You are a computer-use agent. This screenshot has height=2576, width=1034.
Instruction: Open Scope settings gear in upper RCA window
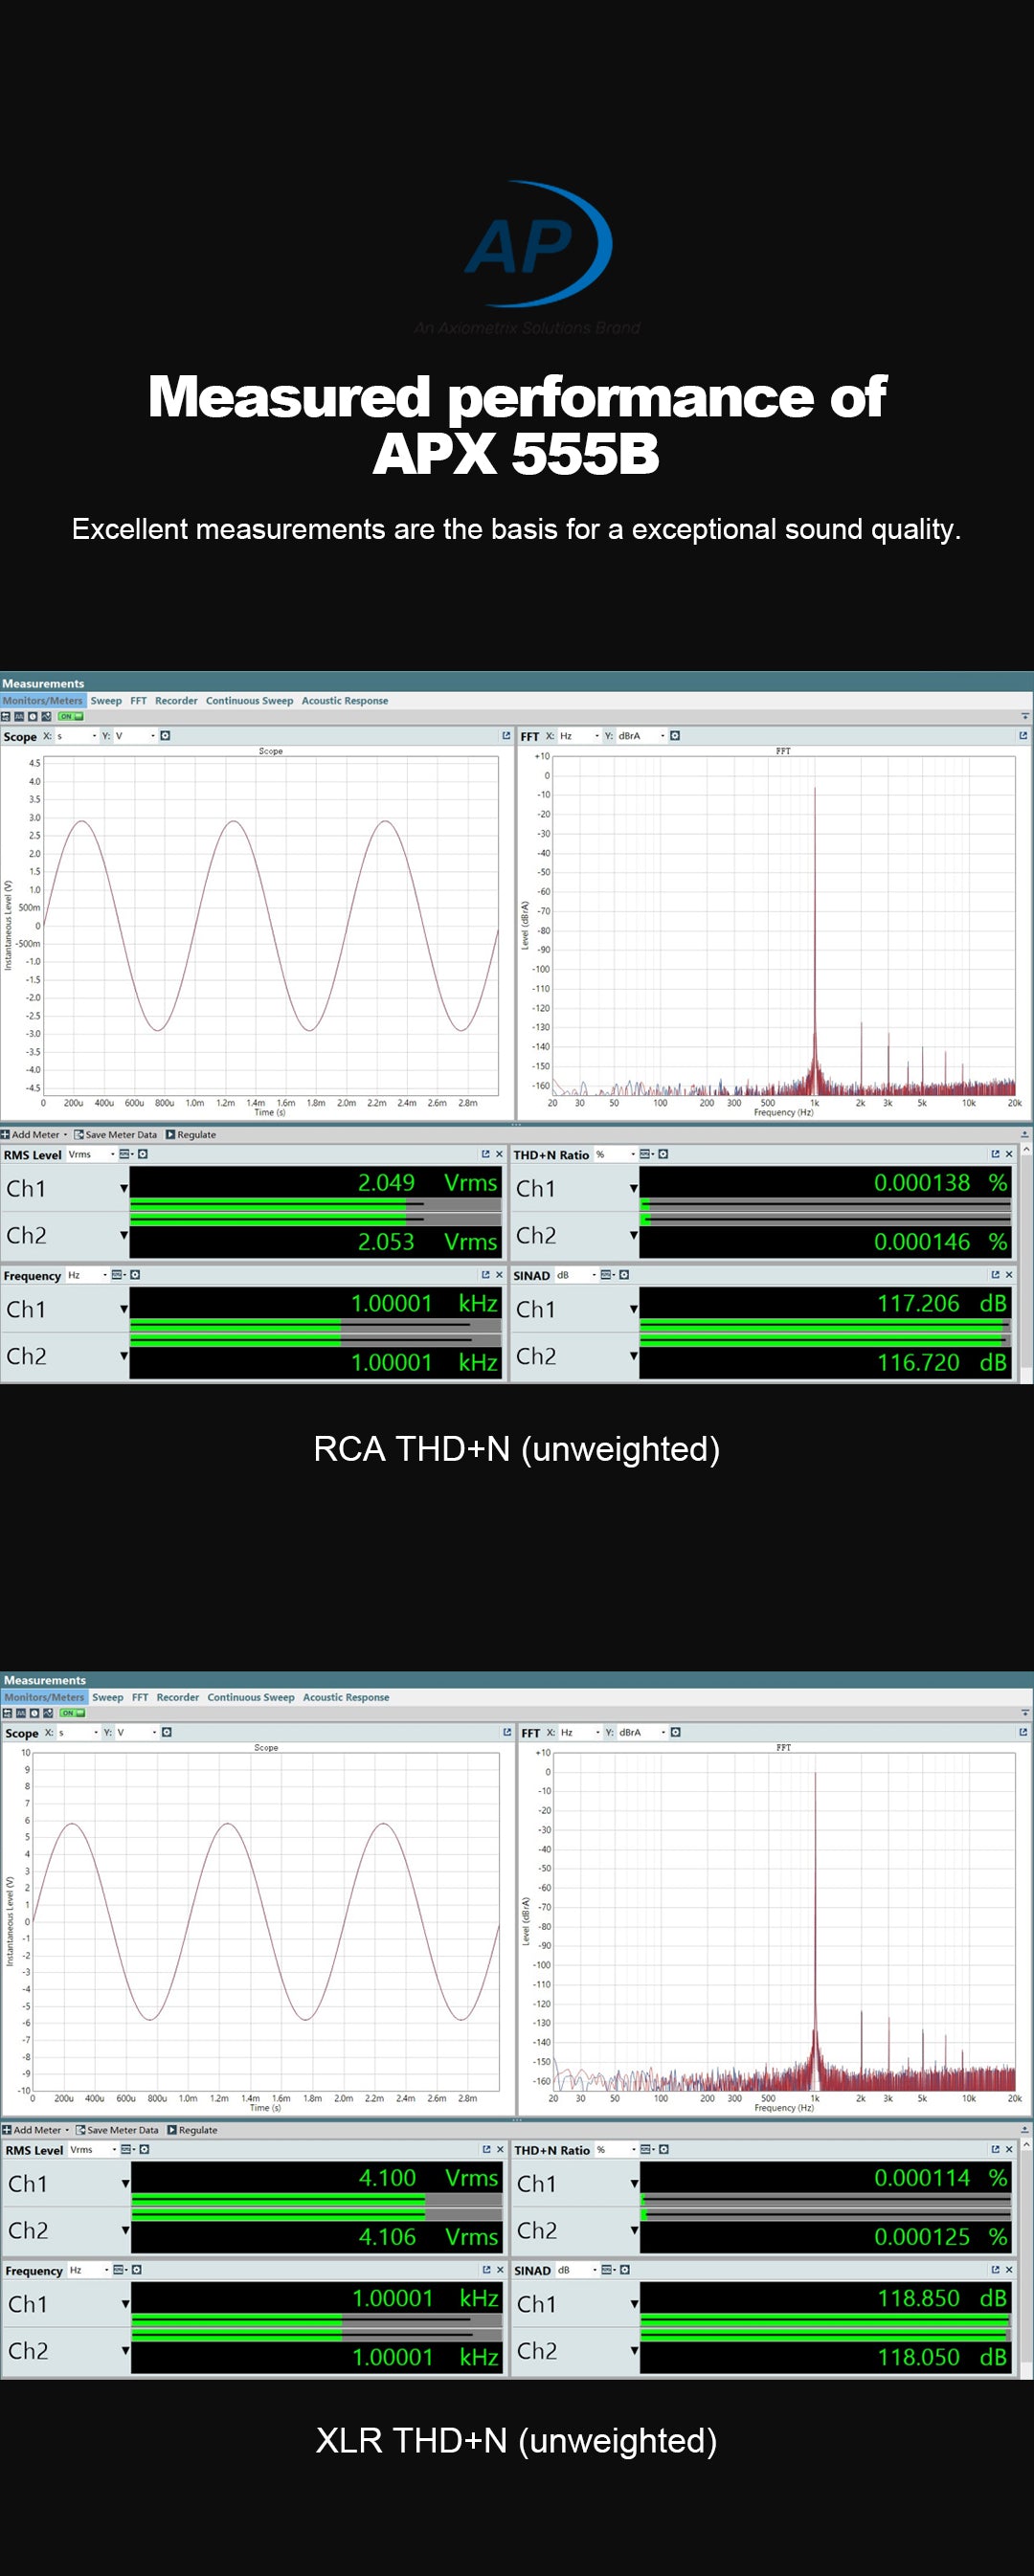pyautogui.click(x=165, y=735)
